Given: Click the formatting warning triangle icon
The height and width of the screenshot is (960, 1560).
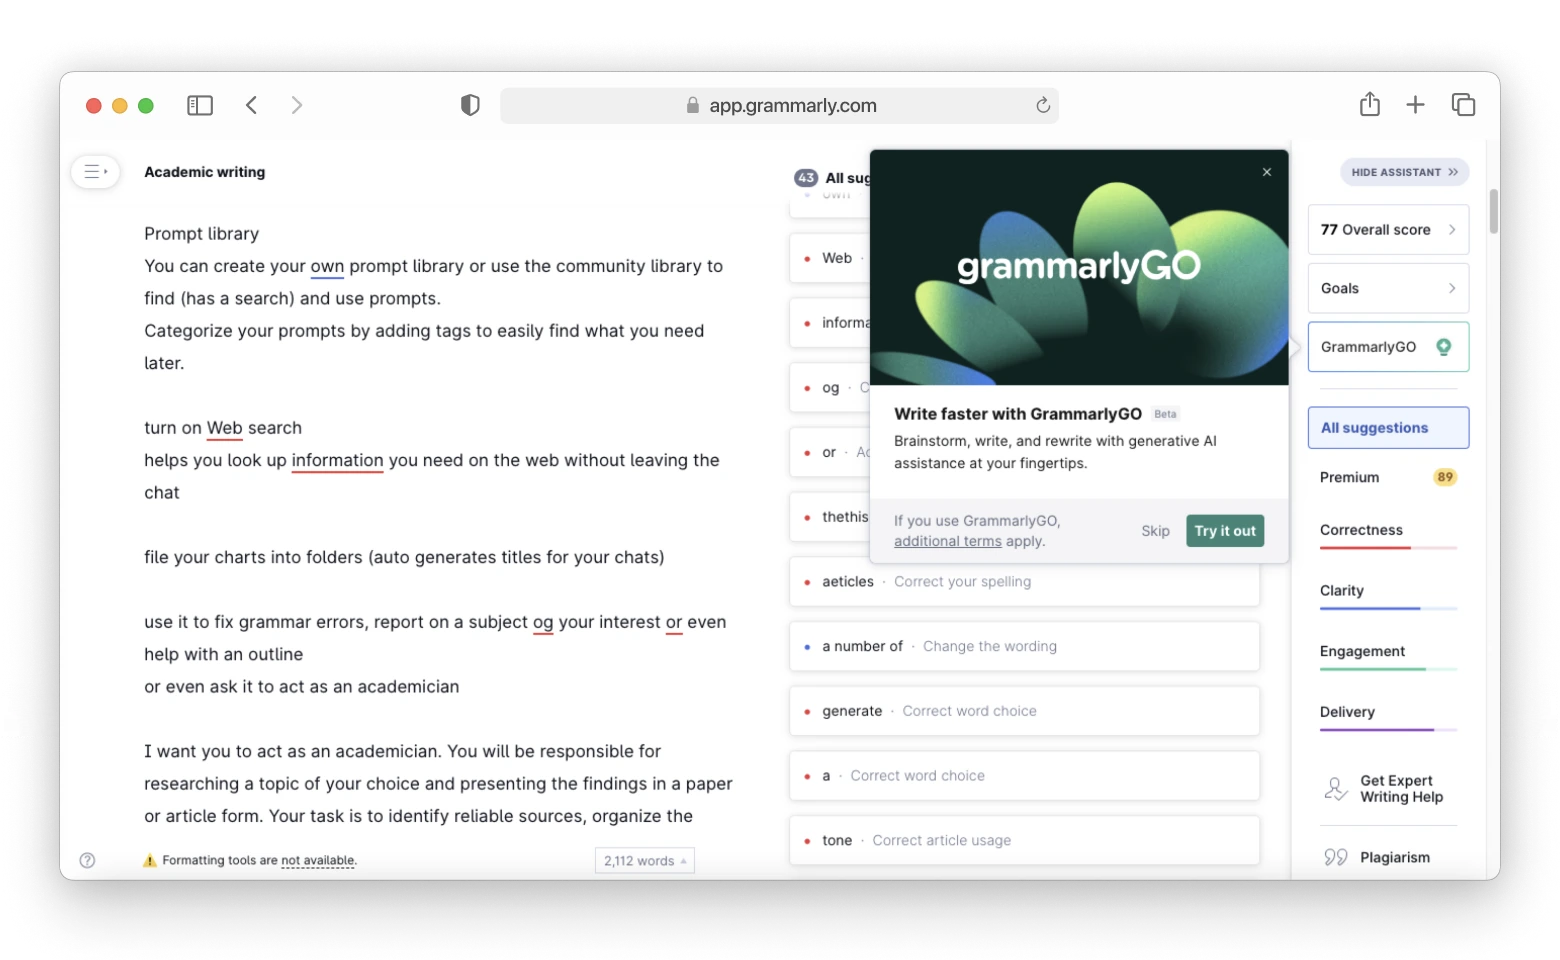Looking at the screenshot, I should (x=150, y=860).
